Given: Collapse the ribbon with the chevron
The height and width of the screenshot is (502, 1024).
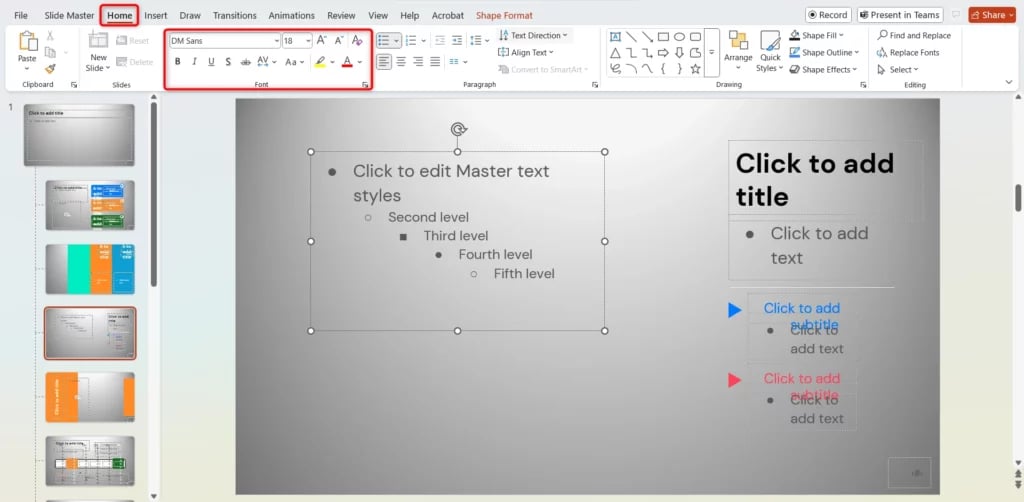Looking at the screenshot, I should tap(1009, 82).
